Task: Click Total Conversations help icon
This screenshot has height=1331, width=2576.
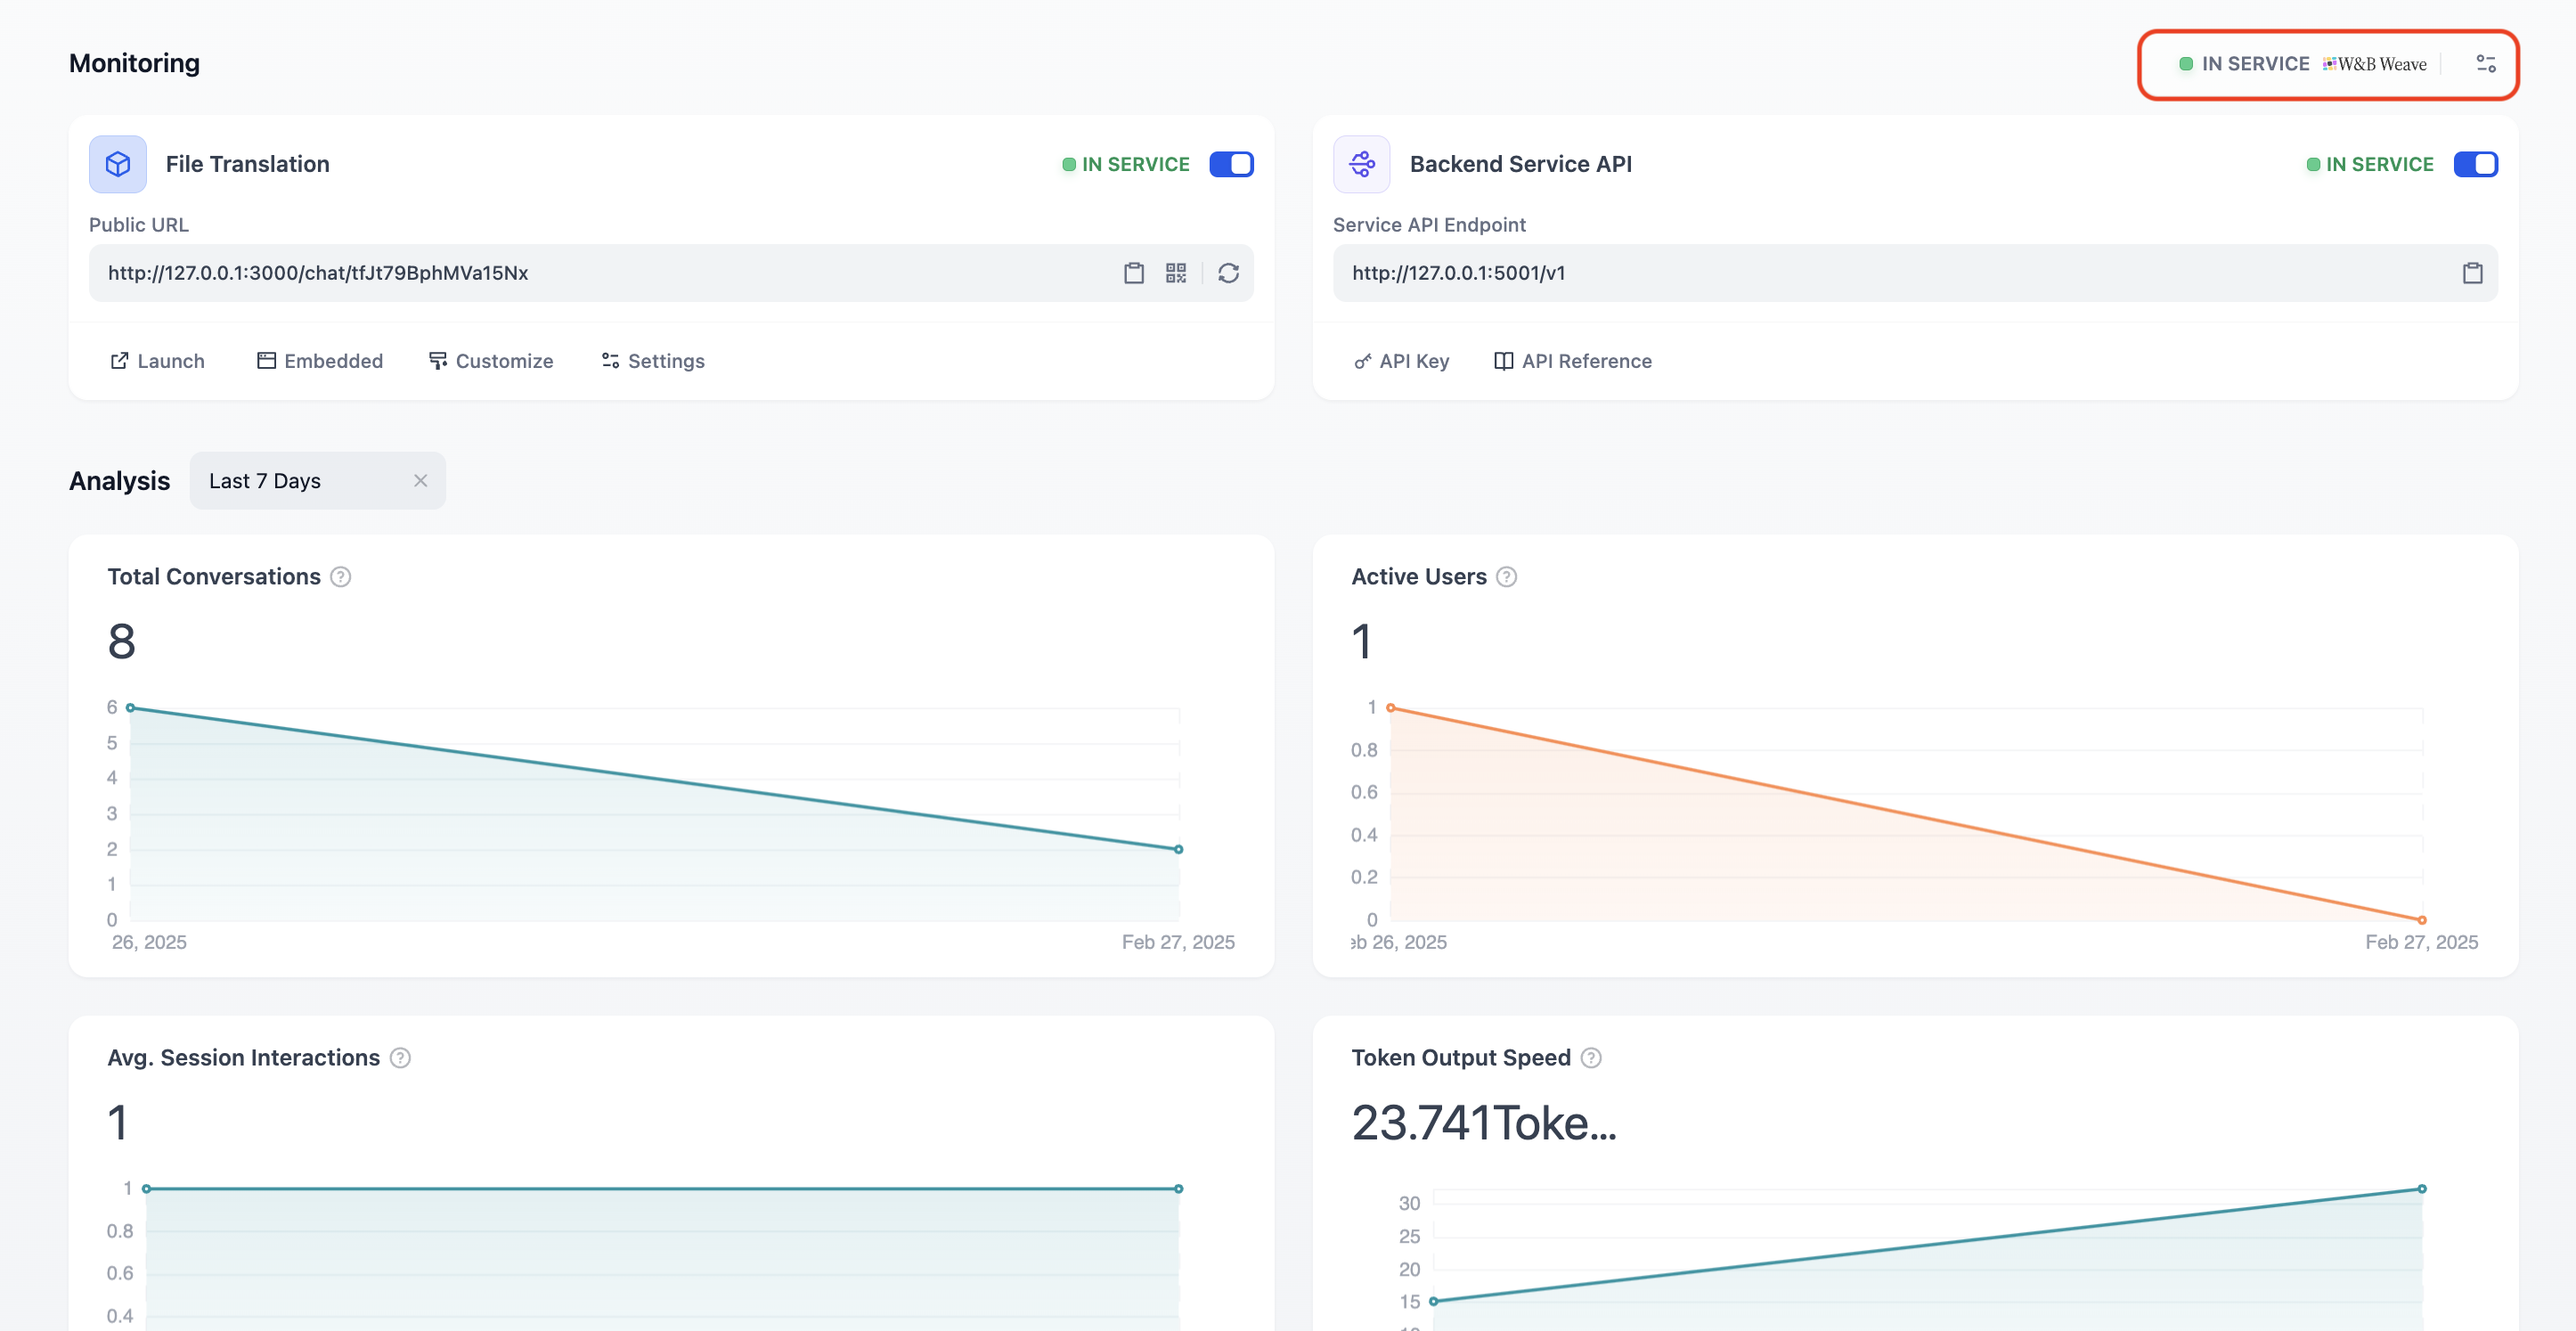Action: pyautogui.click(x=340, y=577)
